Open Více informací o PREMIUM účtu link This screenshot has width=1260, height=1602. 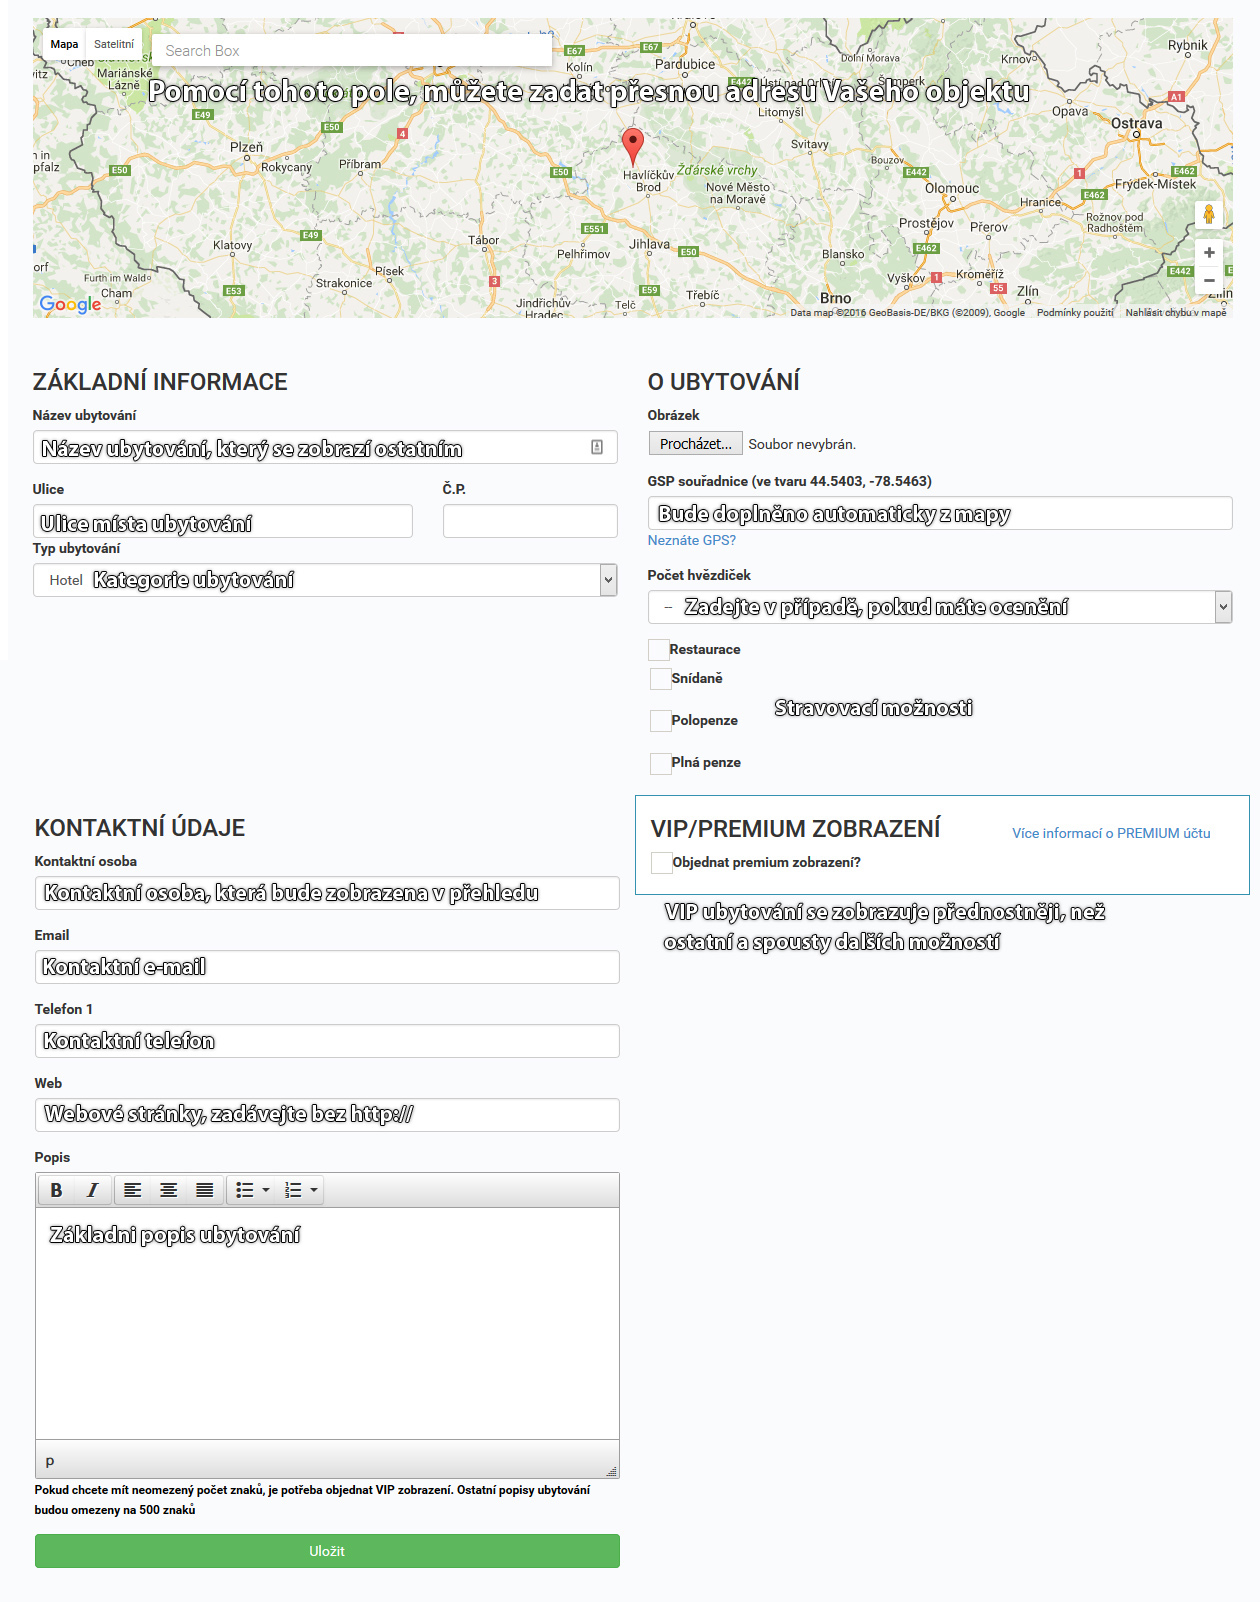1111,833
